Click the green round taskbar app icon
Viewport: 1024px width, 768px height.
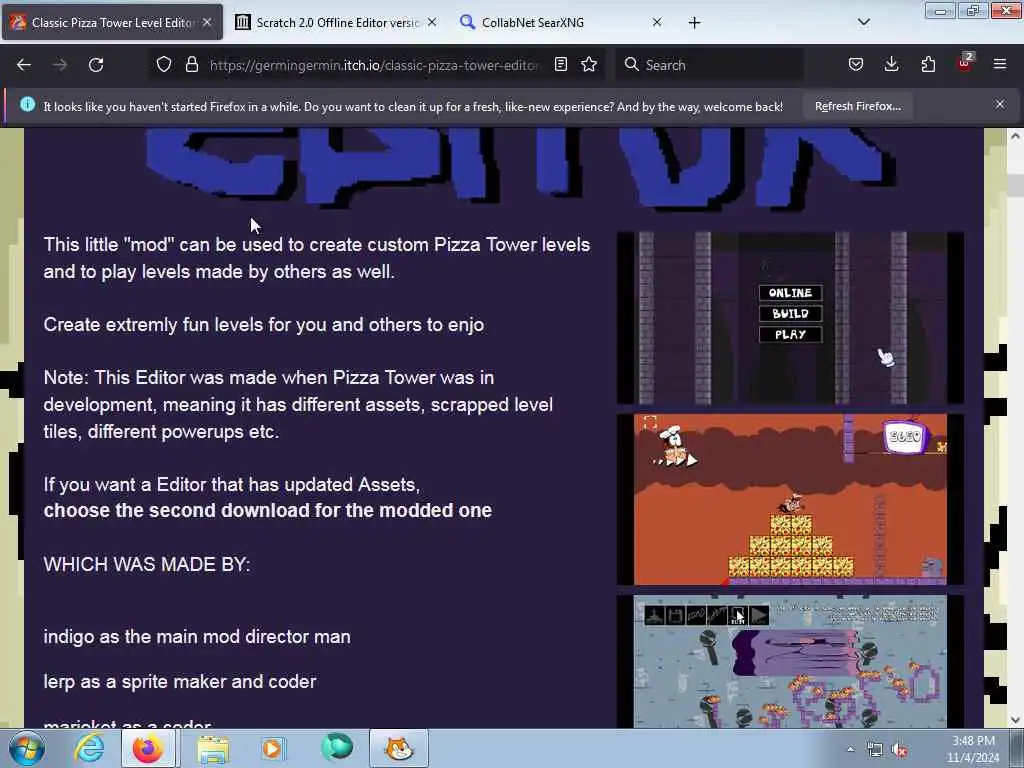337,747
